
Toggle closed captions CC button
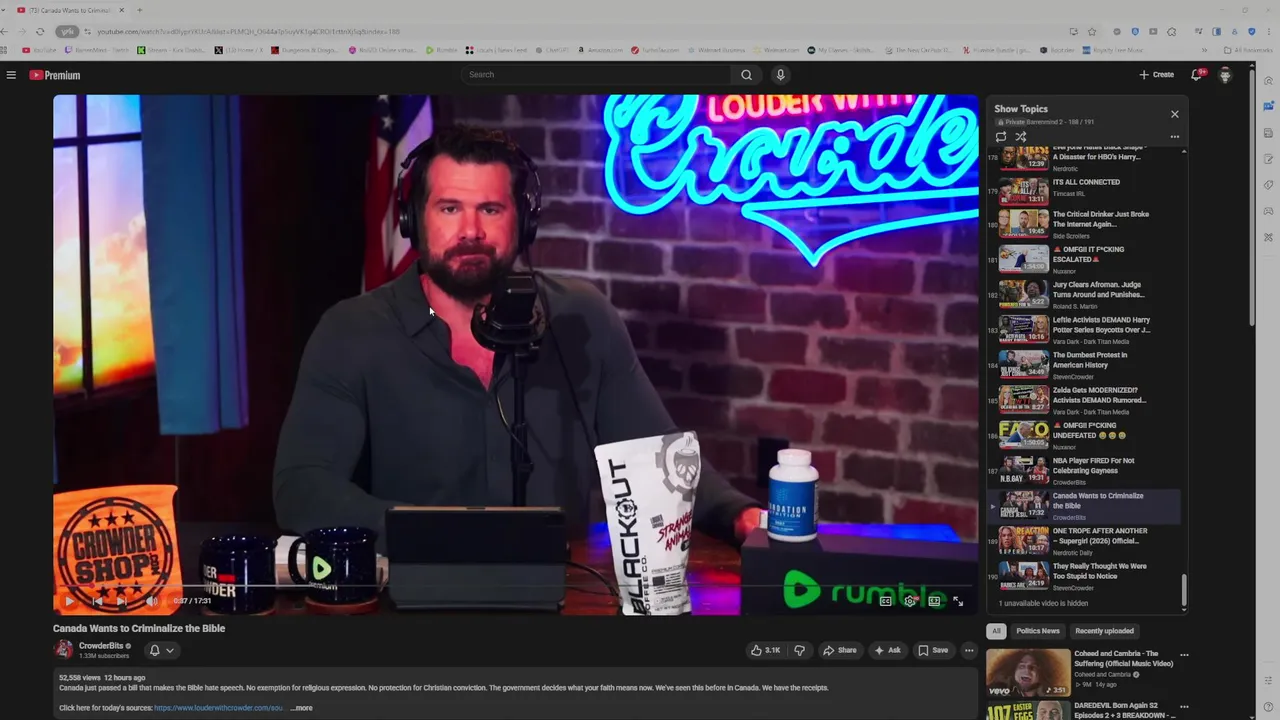pyautogui.click(x=886, y=601)
